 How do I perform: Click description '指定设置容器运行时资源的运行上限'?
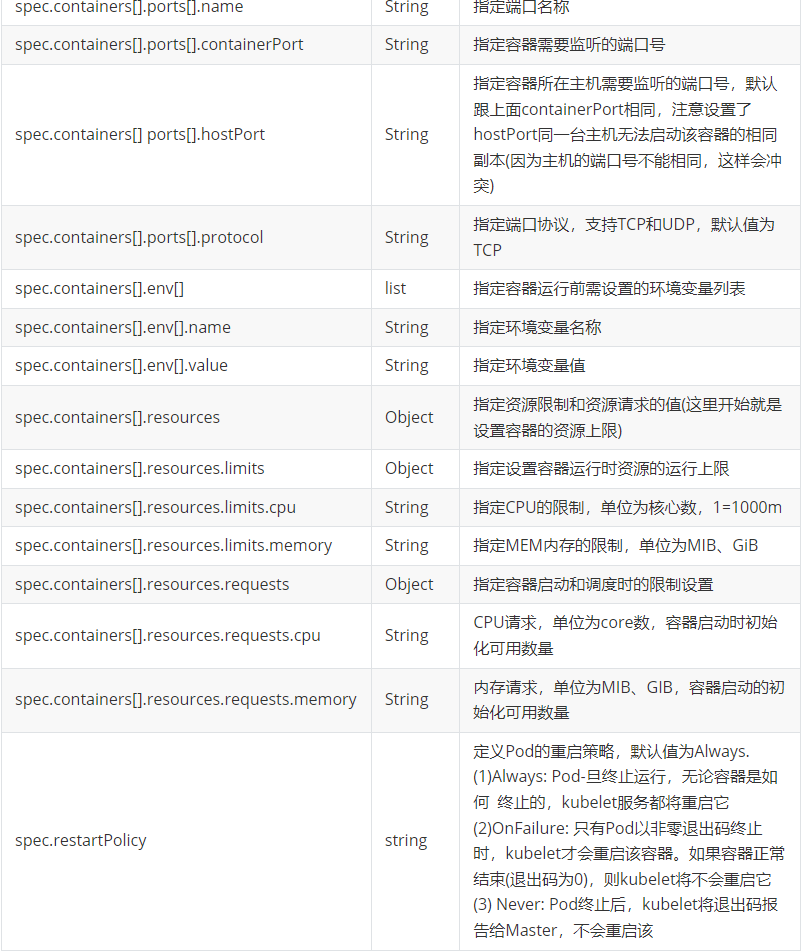601,468
